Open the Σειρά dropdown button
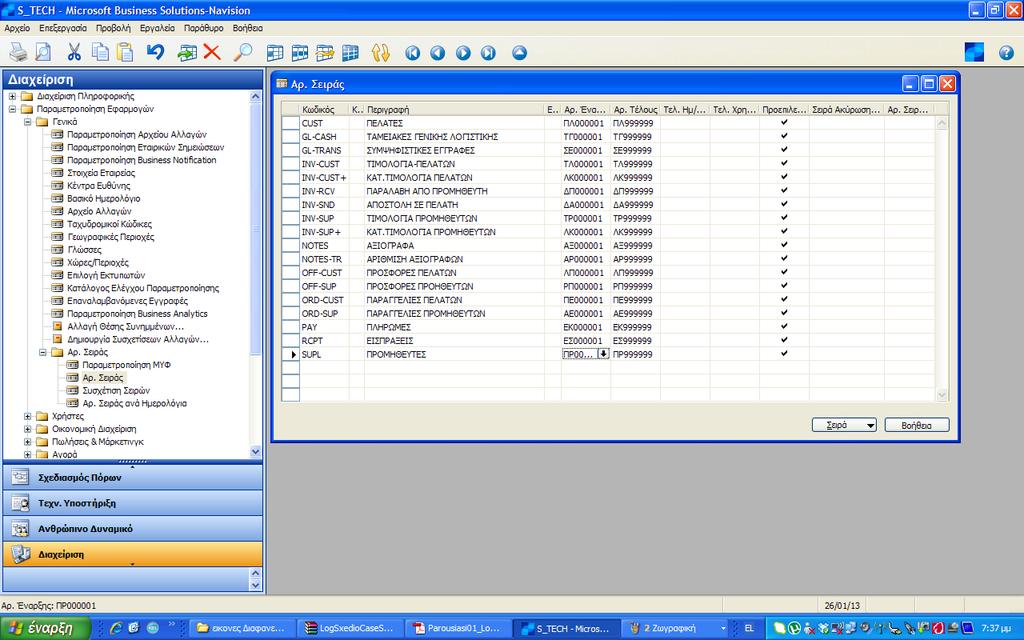Image resolution: width=1024 pixels, height=640 pixels. (844, 425)
